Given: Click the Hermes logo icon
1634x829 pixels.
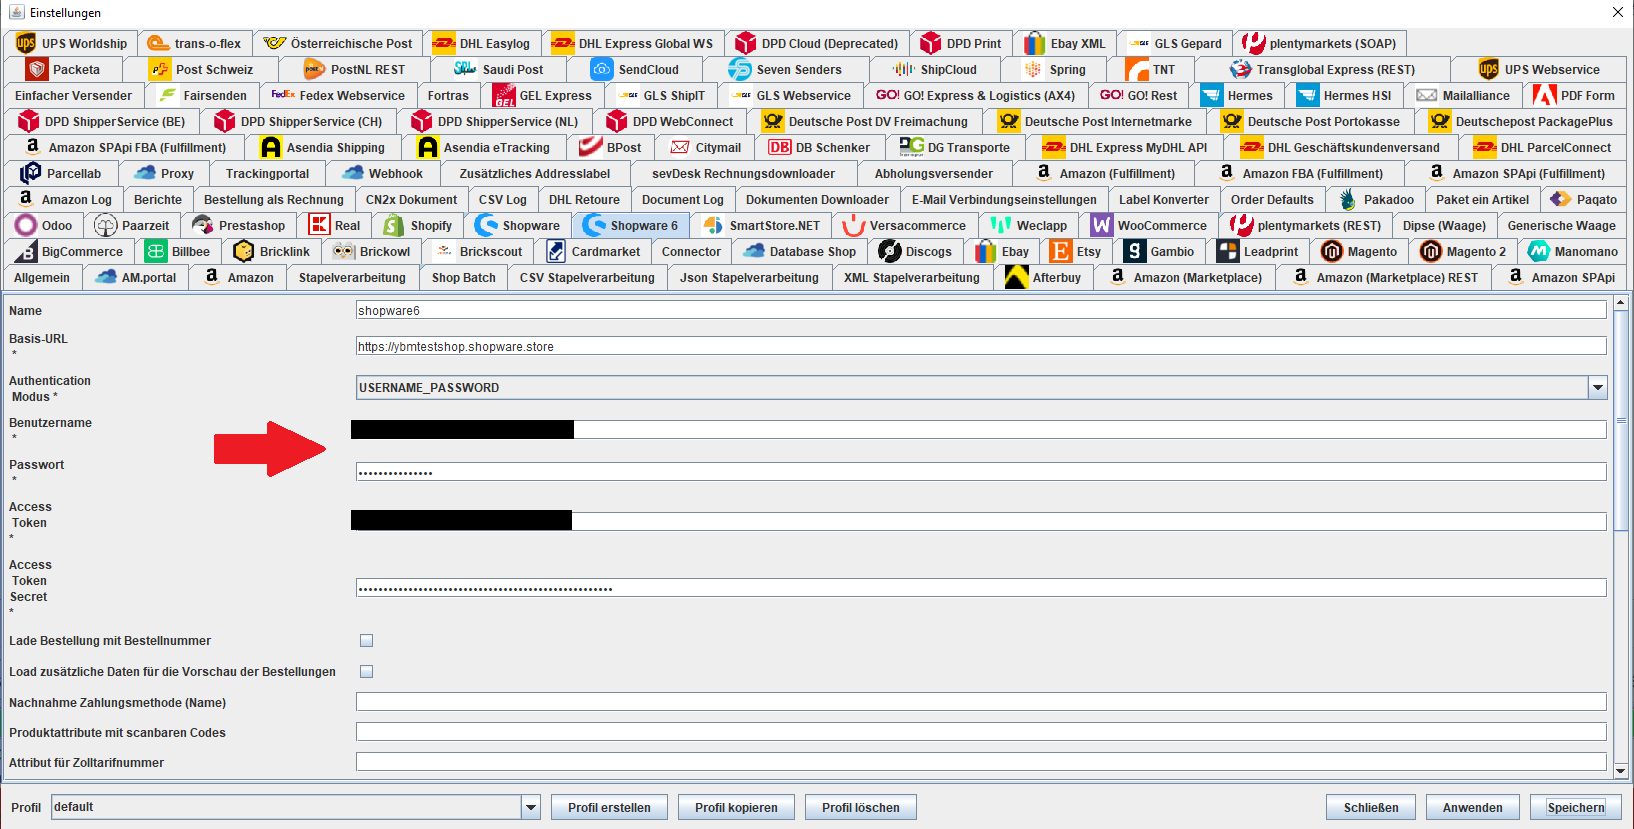Looking at the screenshot, I should (1211, 95).
